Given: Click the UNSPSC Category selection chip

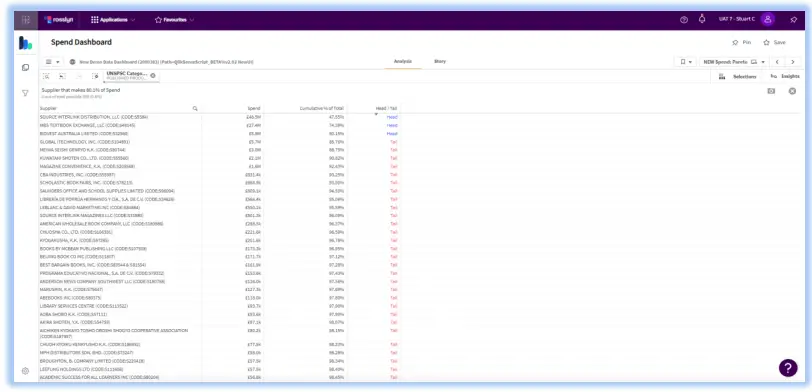Looking at the screenshot, I should pyautogui.click(x=127, y=76).
